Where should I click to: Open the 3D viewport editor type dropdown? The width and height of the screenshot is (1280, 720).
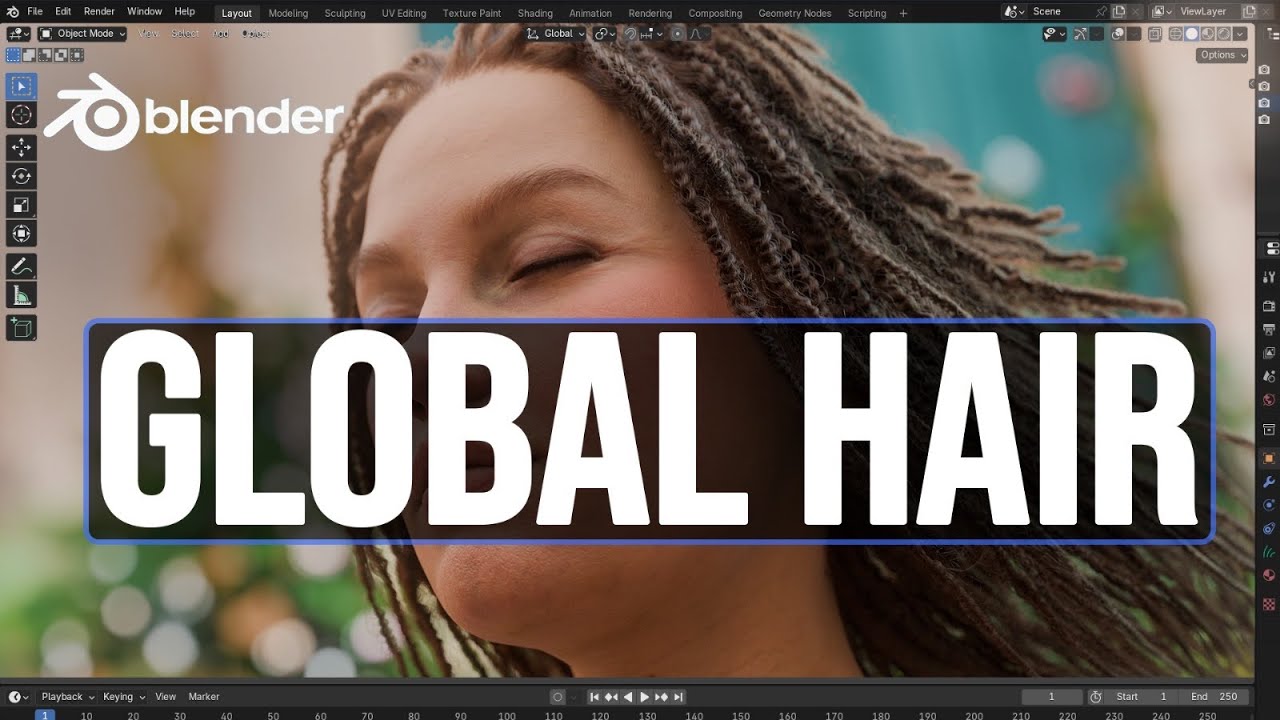(19, 33)
